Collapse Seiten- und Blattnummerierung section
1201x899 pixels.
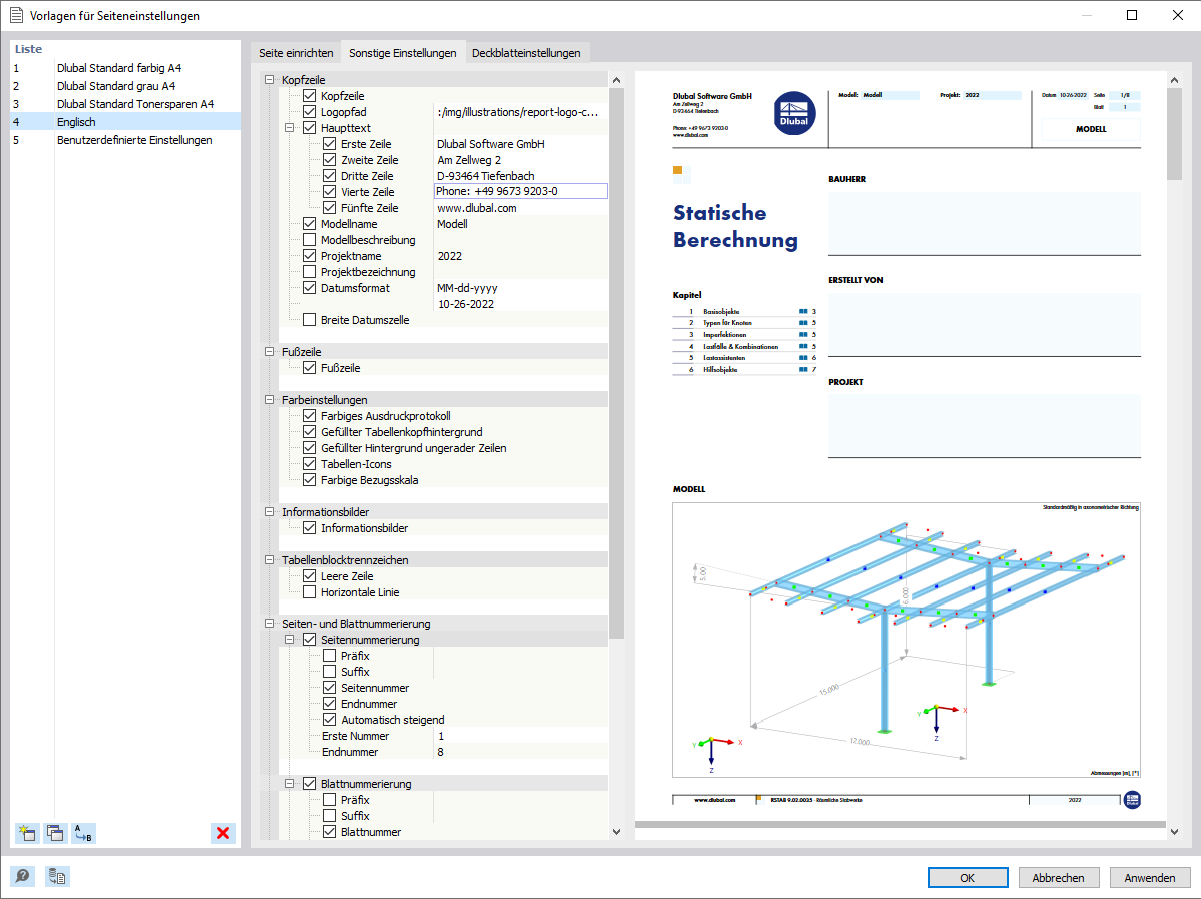click(x=269, y=624)
